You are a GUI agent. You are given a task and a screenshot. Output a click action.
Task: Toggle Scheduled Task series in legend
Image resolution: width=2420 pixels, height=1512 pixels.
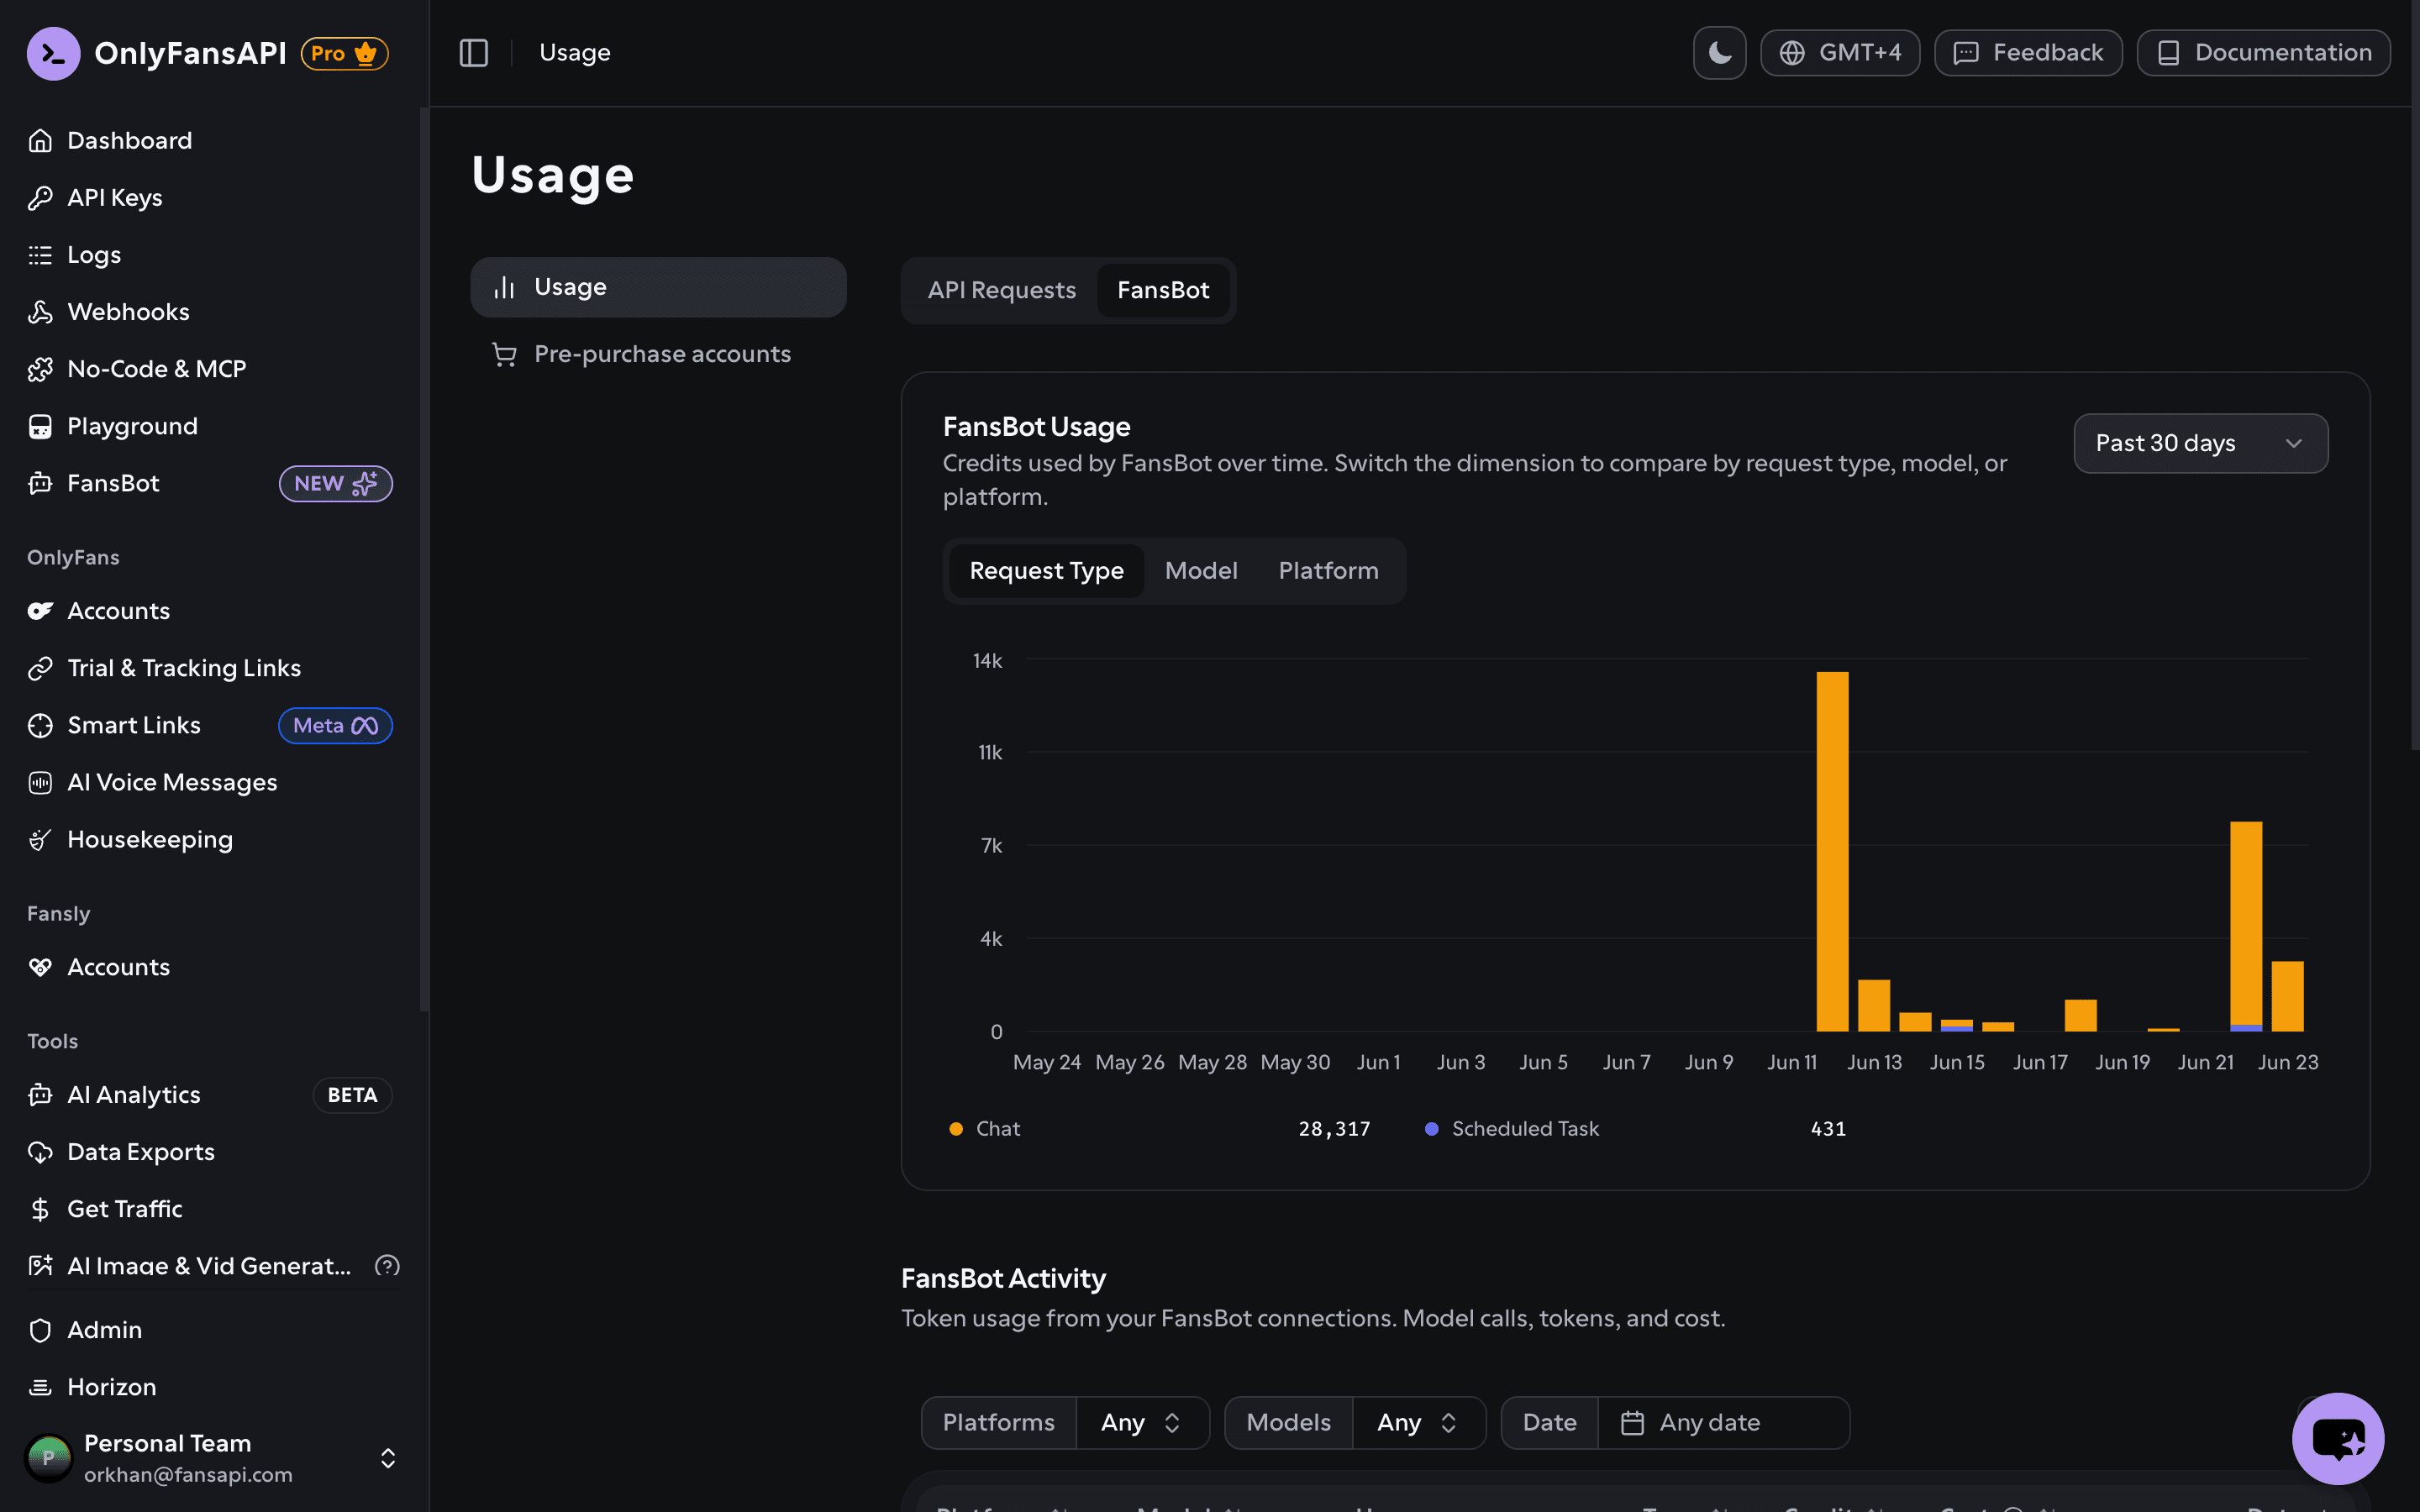(x=1512, y=1129)
